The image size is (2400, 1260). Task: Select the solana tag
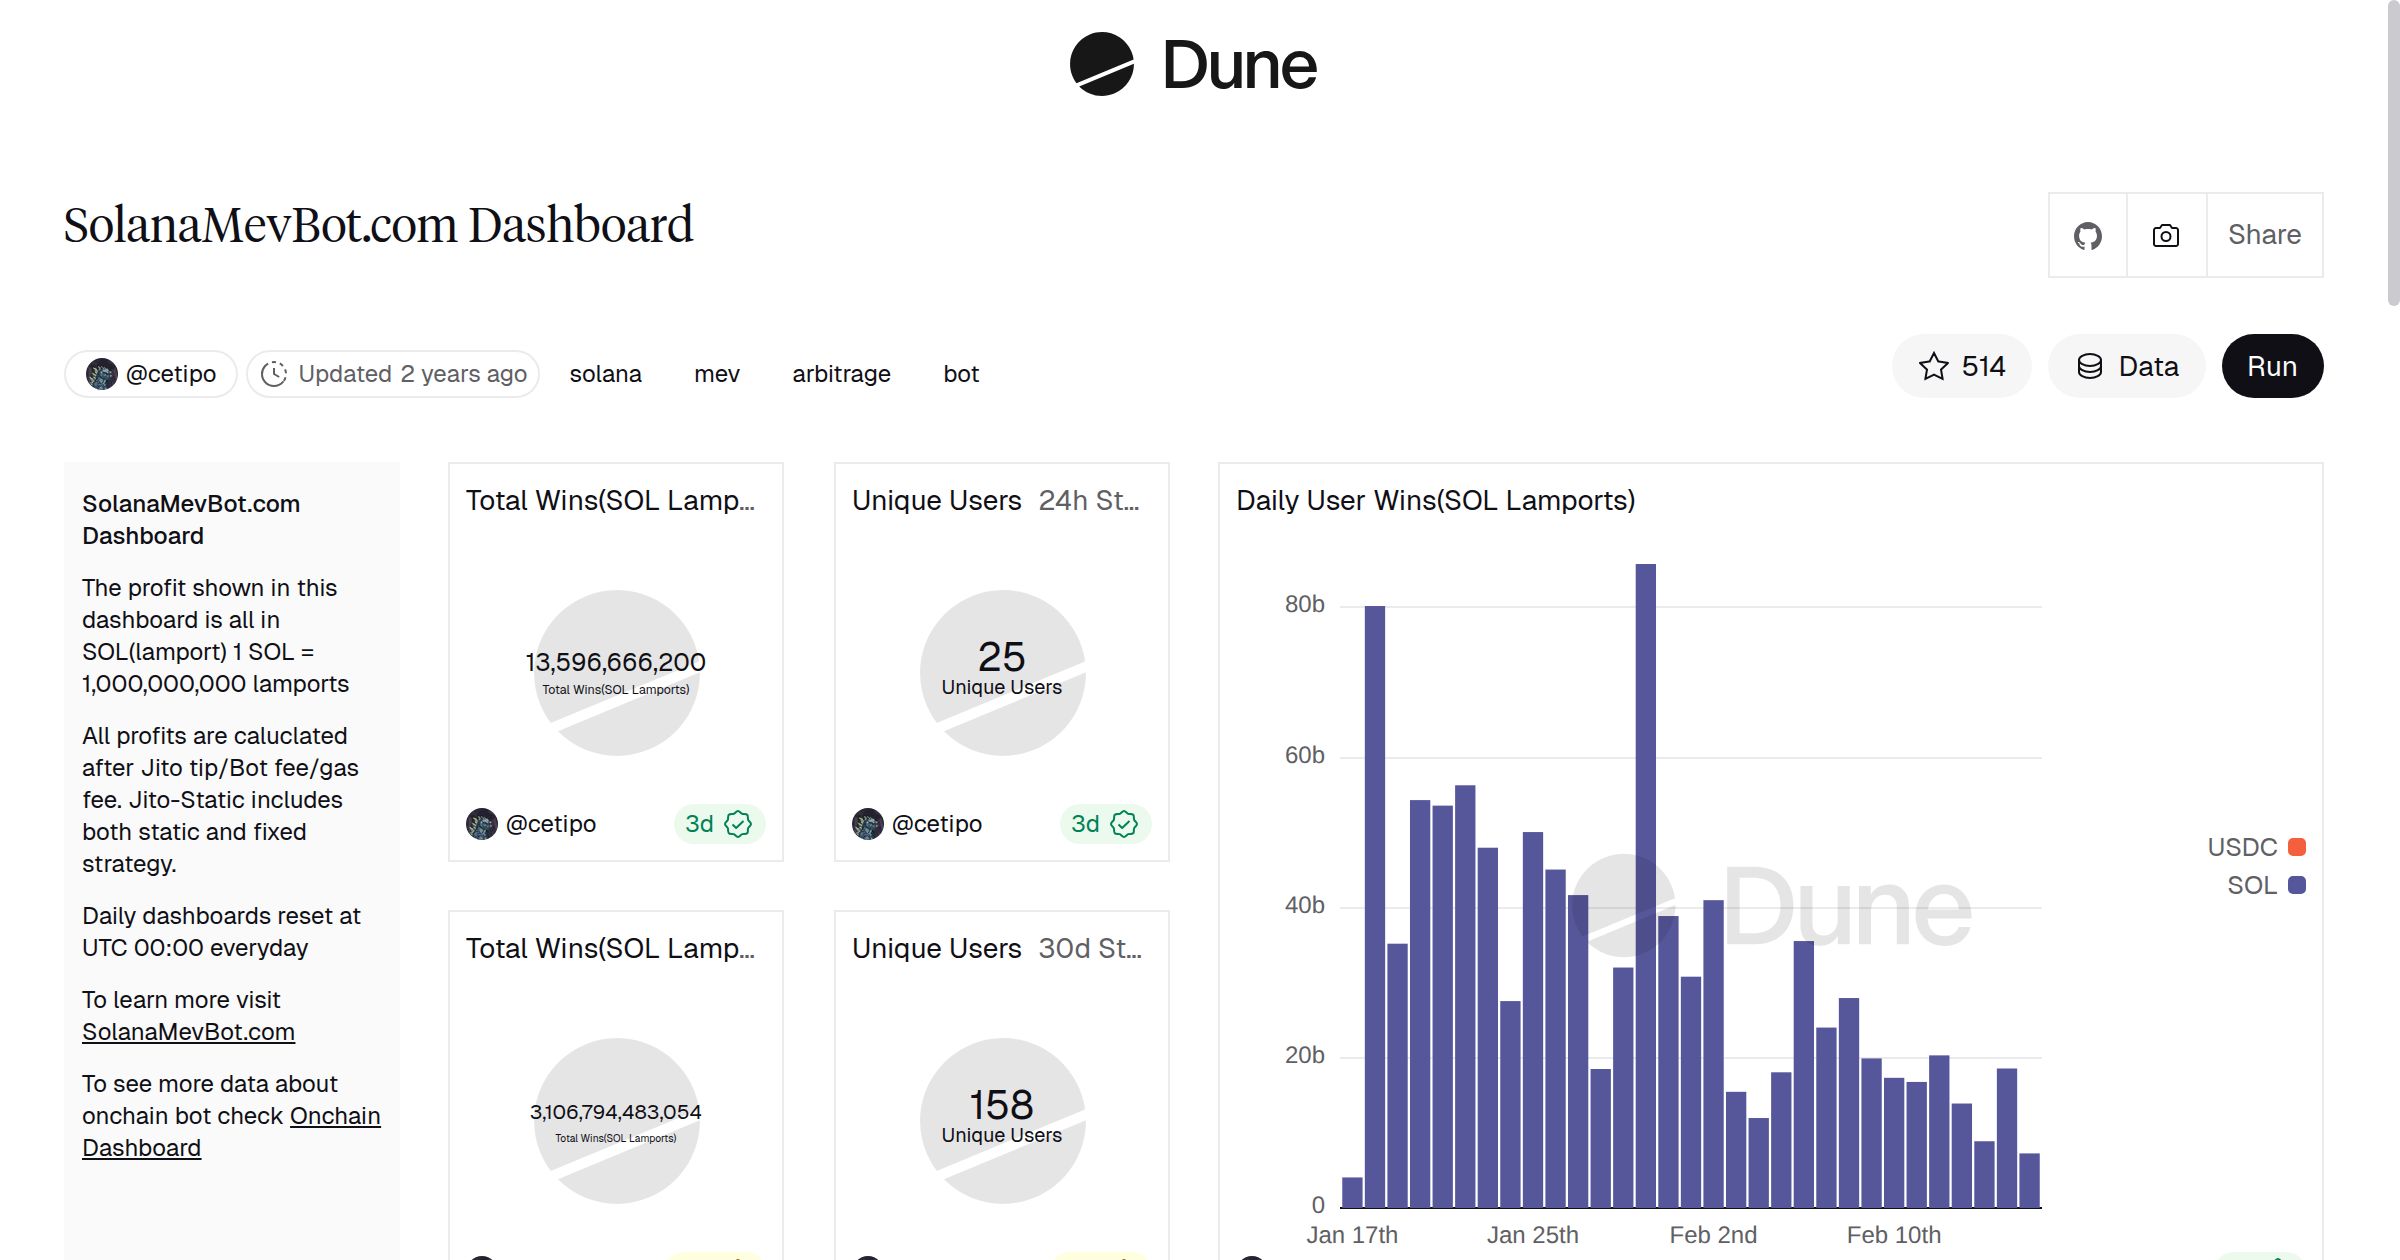coord(606,373)
